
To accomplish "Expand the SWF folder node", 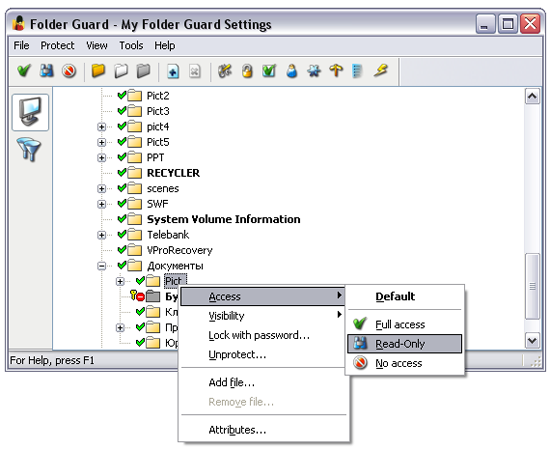I will (101, 204).
